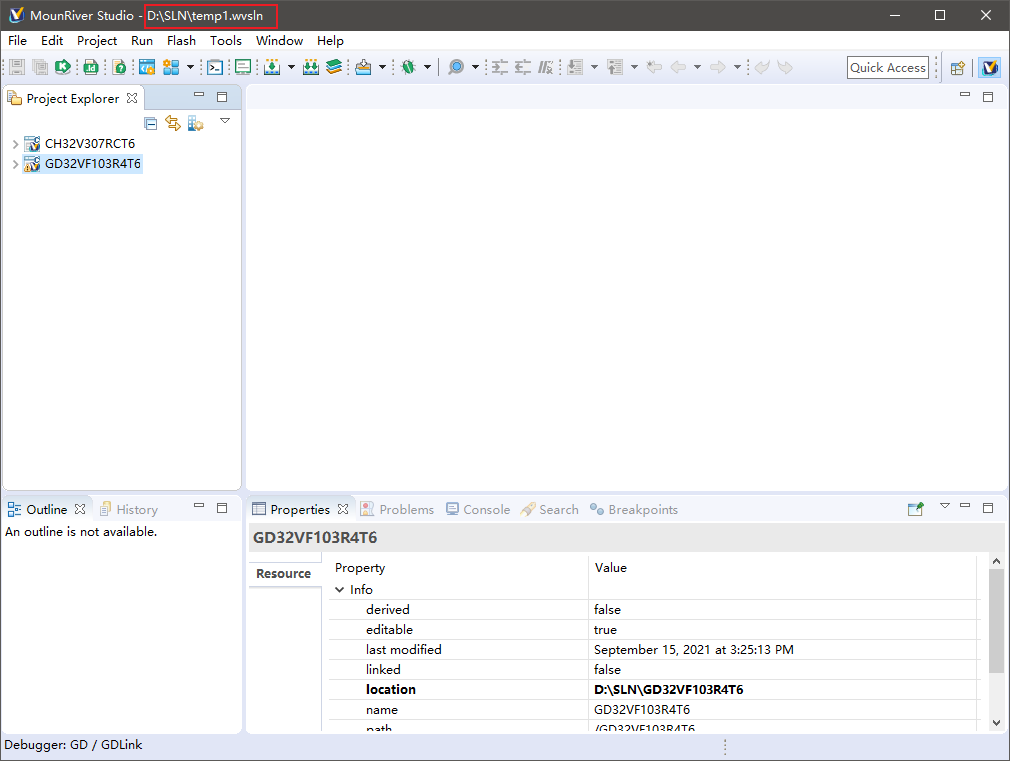The width and height of the screenshot is (1010, 761).
Task: Open dropdown next to blue tray icon
Action: 382,67
